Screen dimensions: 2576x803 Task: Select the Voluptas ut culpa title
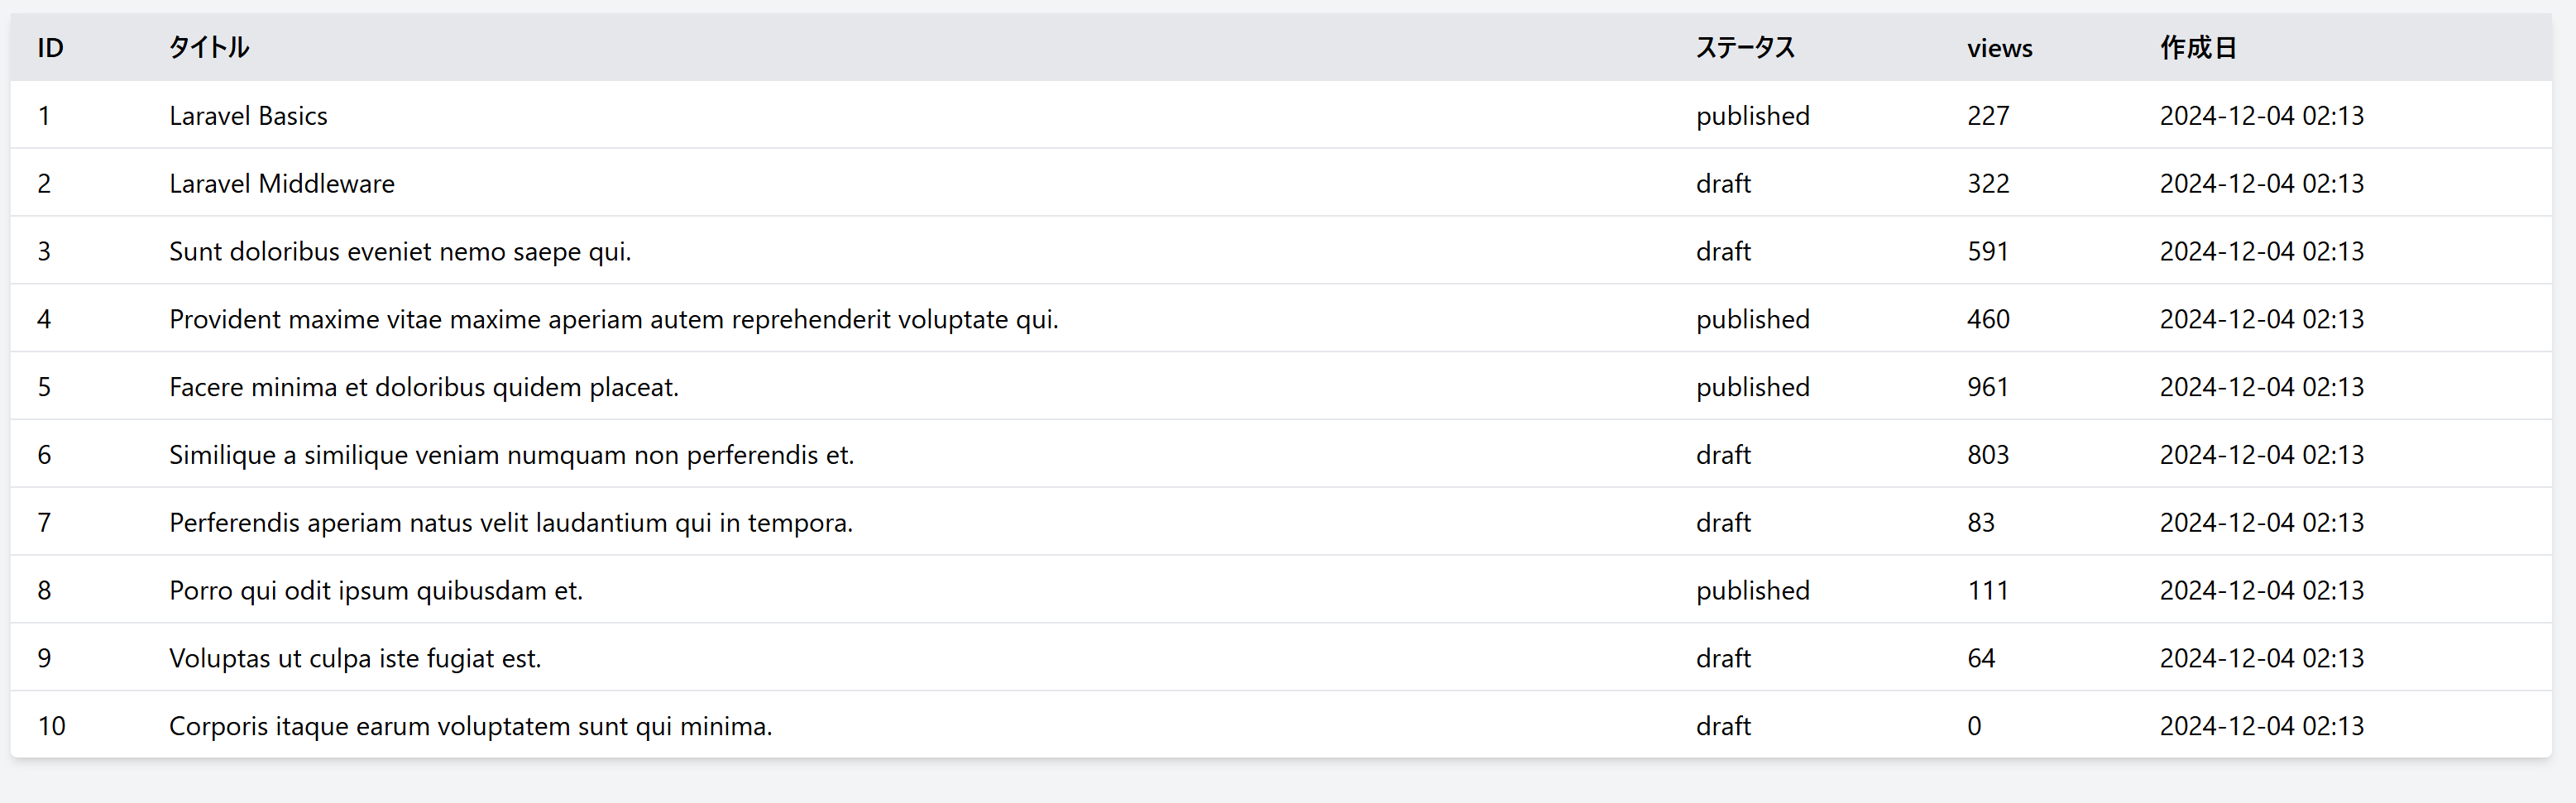click(x=355, y=659)
